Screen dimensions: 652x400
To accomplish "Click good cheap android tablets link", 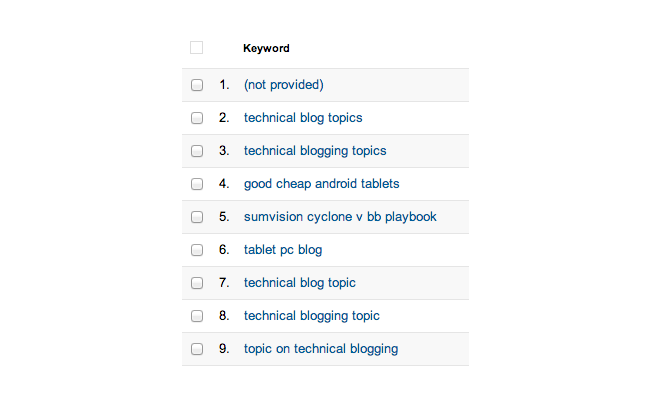I will pos(321,184).
